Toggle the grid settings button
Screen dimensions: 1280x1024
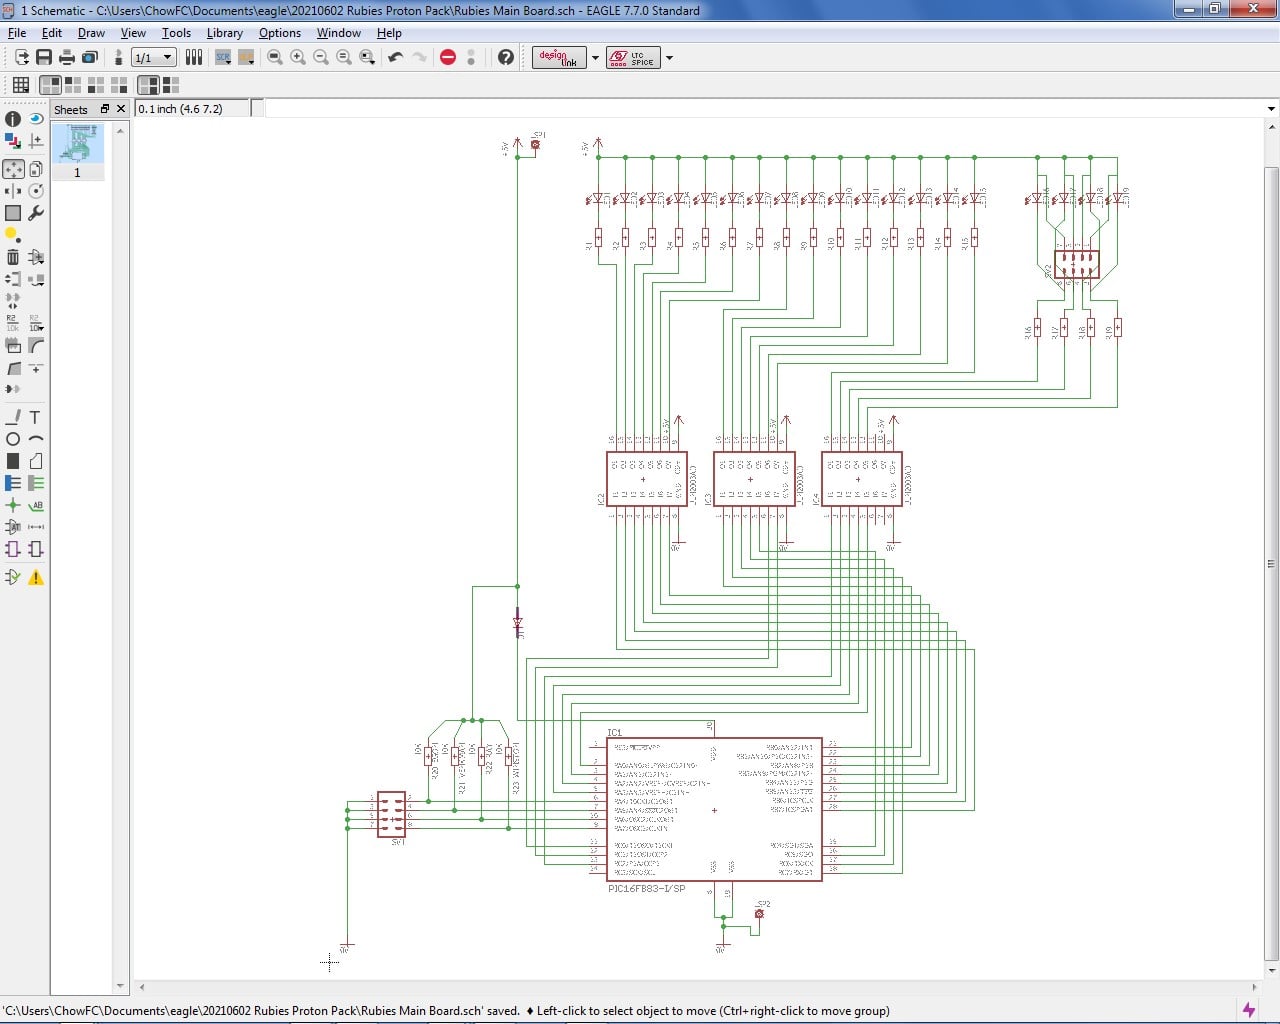point(20,85)
